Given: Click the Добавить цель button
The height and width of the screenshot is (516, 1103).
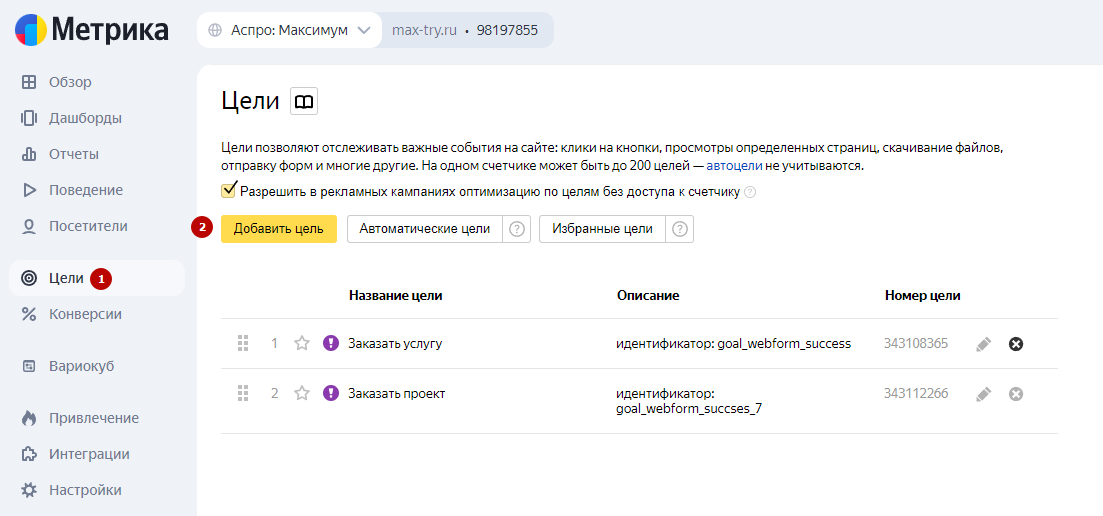Looking at the screenshot, I should point(279,229).
